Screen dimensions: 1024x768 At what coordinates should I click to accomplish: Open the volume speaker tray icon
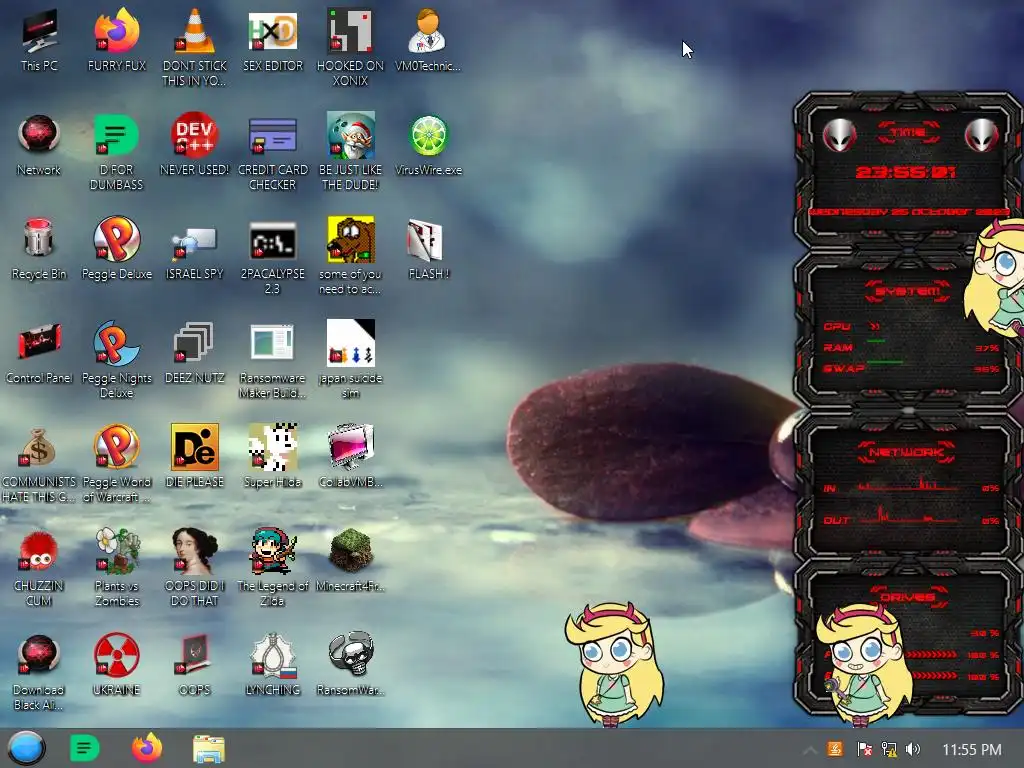(913, 749)
